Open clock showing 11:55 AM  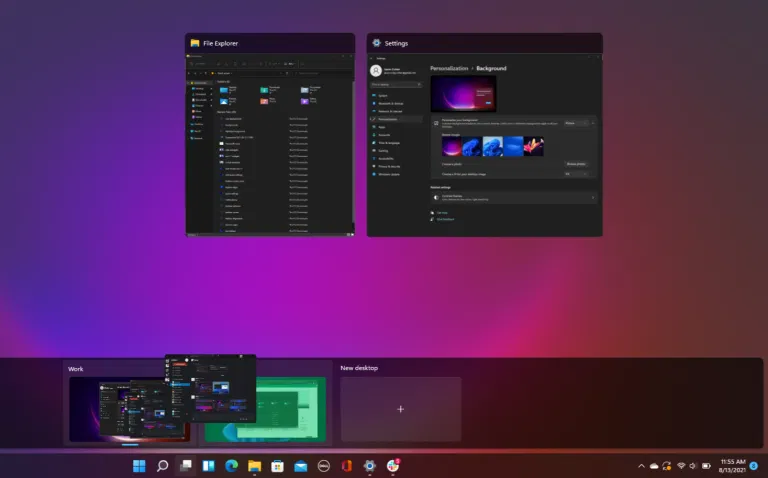pyautogui.click(x=733, y=466)
